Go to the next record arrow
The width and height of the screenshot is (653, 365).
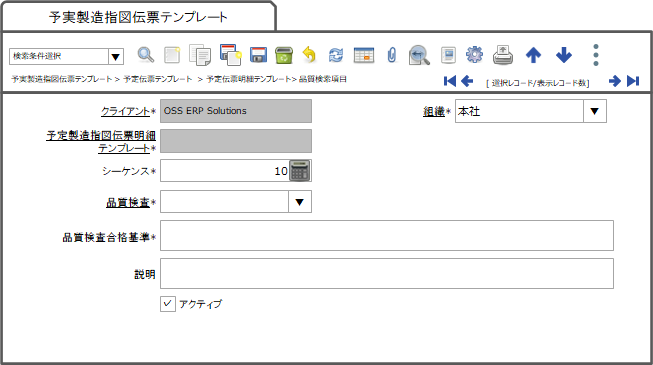coord(615,81)
